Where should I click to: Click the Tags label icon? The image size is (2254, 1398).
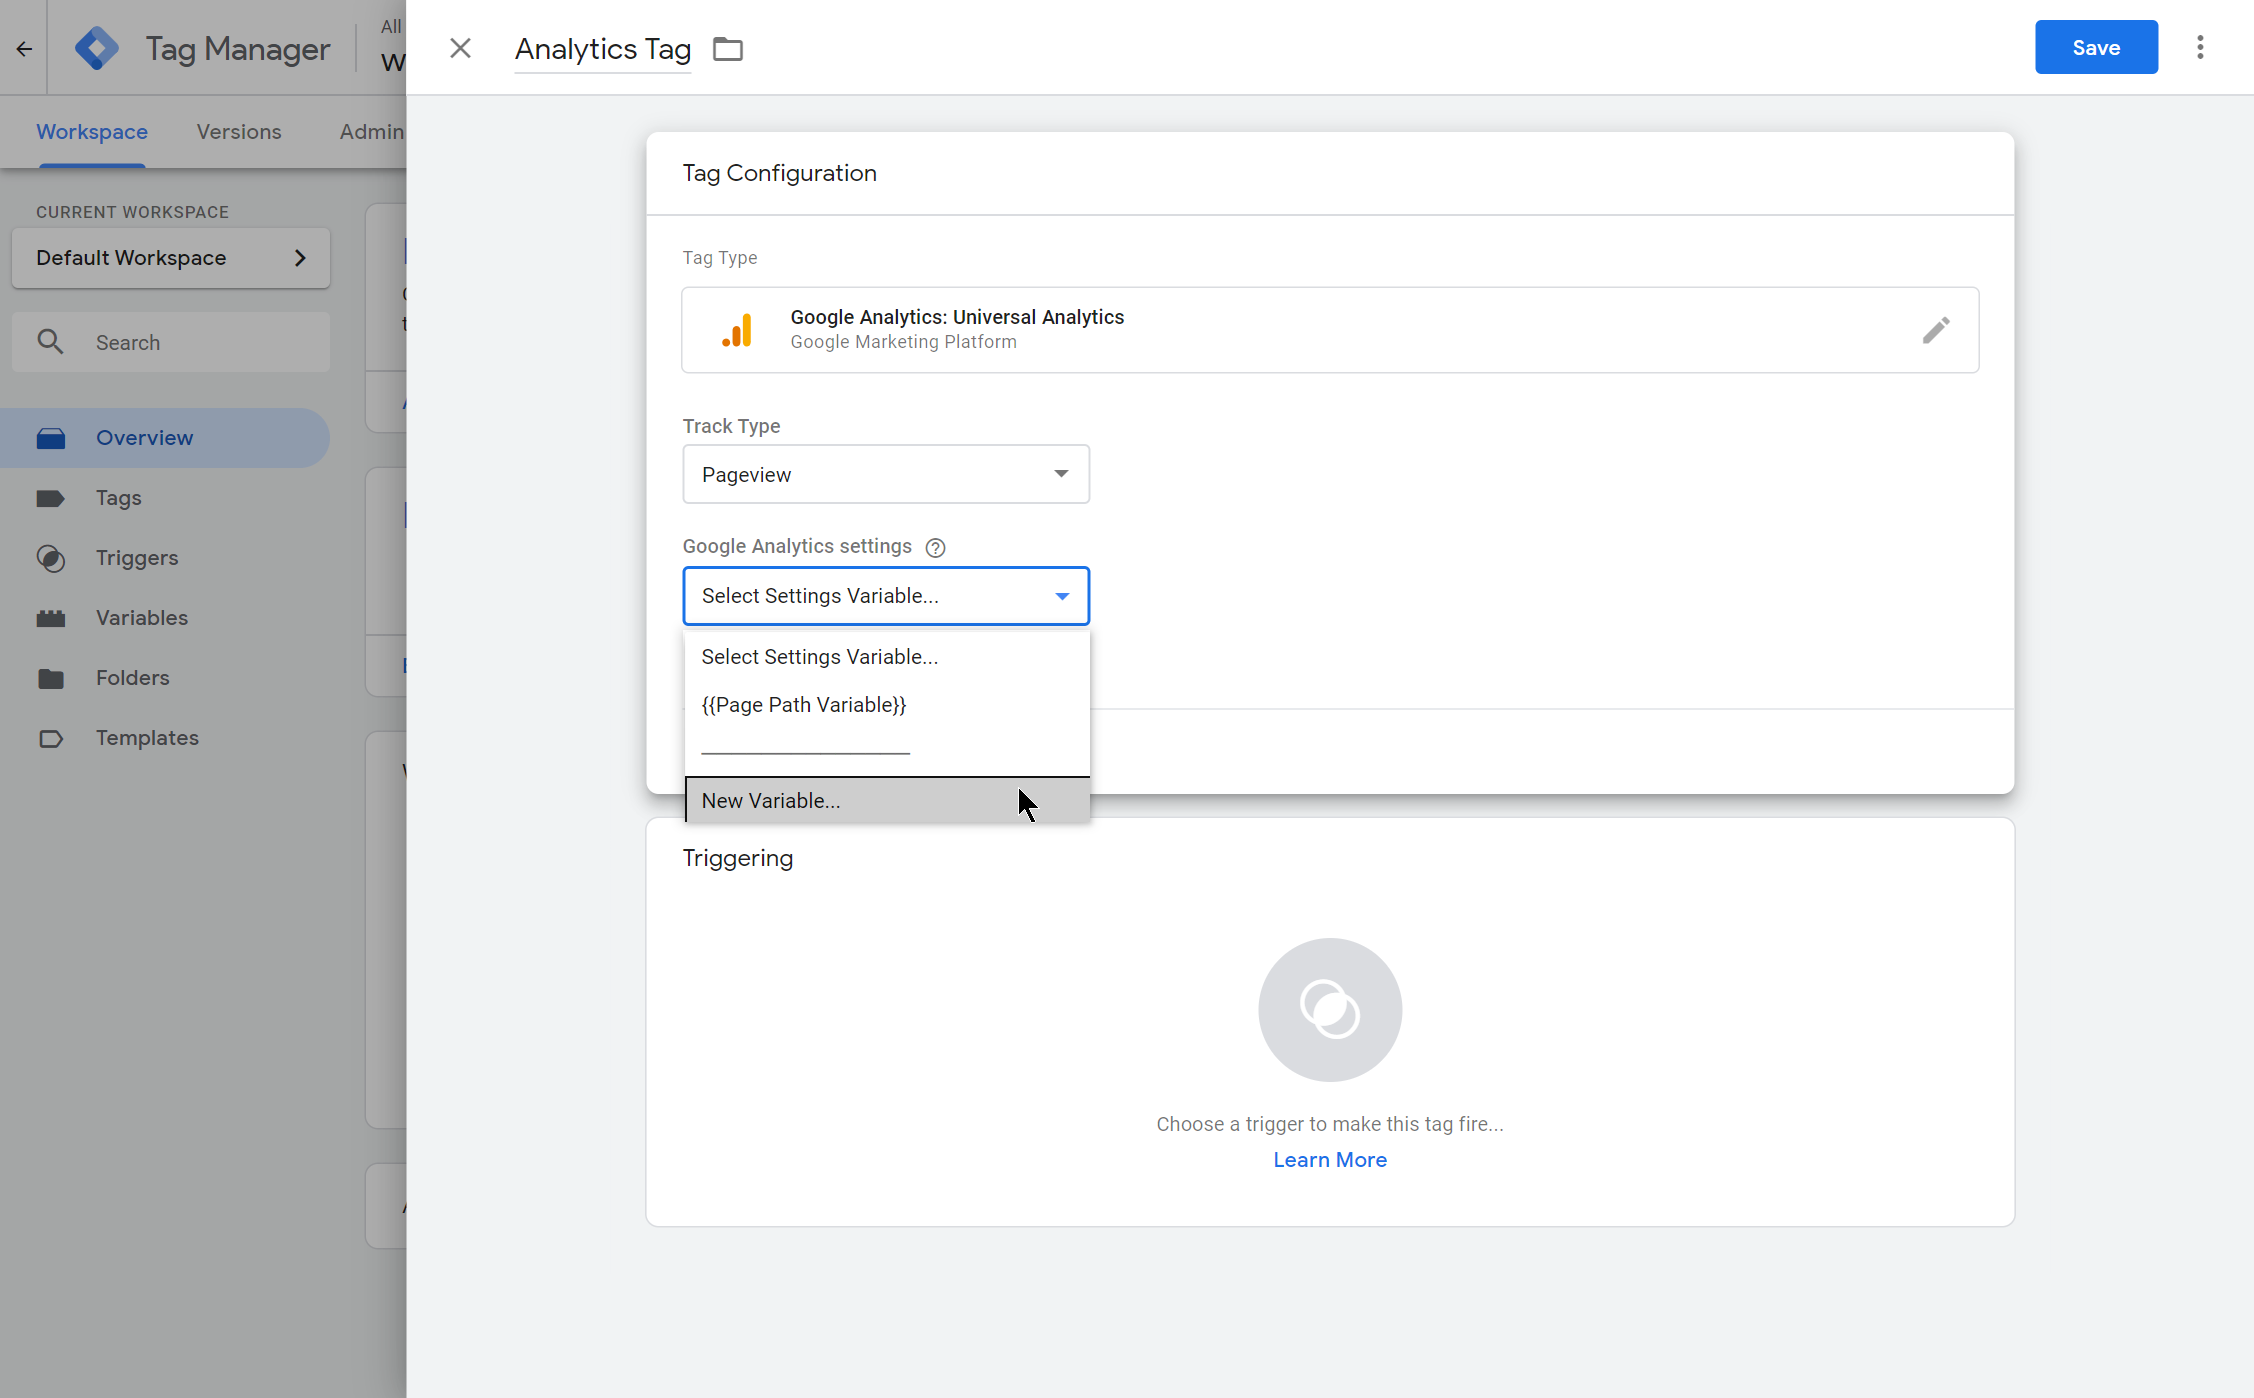tap(51, 498)
